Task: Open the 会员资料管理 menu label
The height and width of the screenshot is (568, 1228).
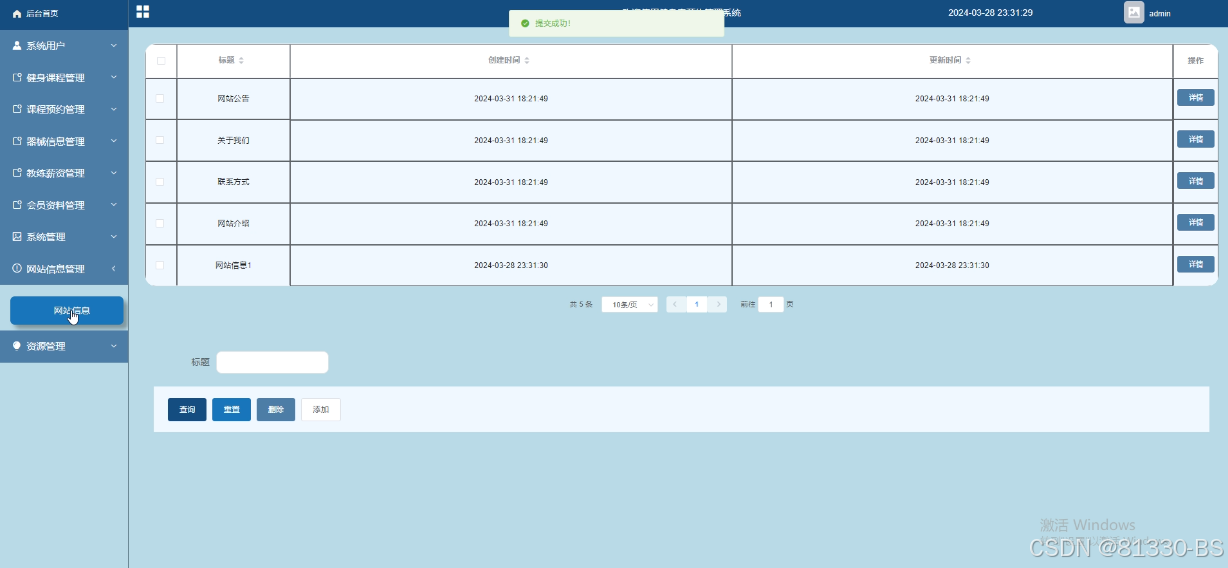Action: point(56,205)
